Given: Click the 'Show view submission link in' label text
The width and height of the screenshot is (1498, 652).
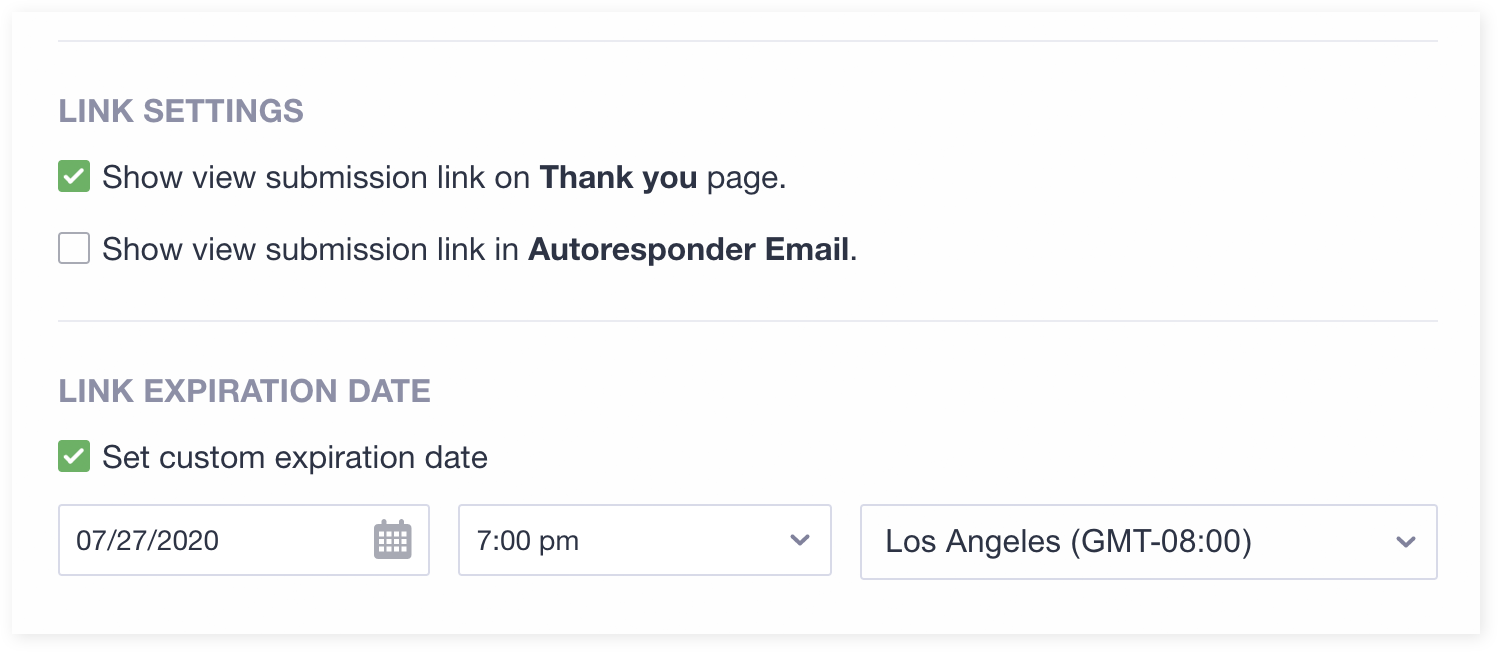Looking at the screenshot, I should [x=314, y=249].
